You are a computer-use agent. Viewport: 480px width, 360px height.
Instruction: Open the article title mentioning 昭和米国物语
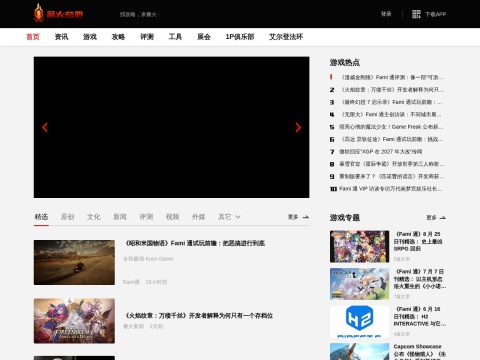(x=195, y=243)
